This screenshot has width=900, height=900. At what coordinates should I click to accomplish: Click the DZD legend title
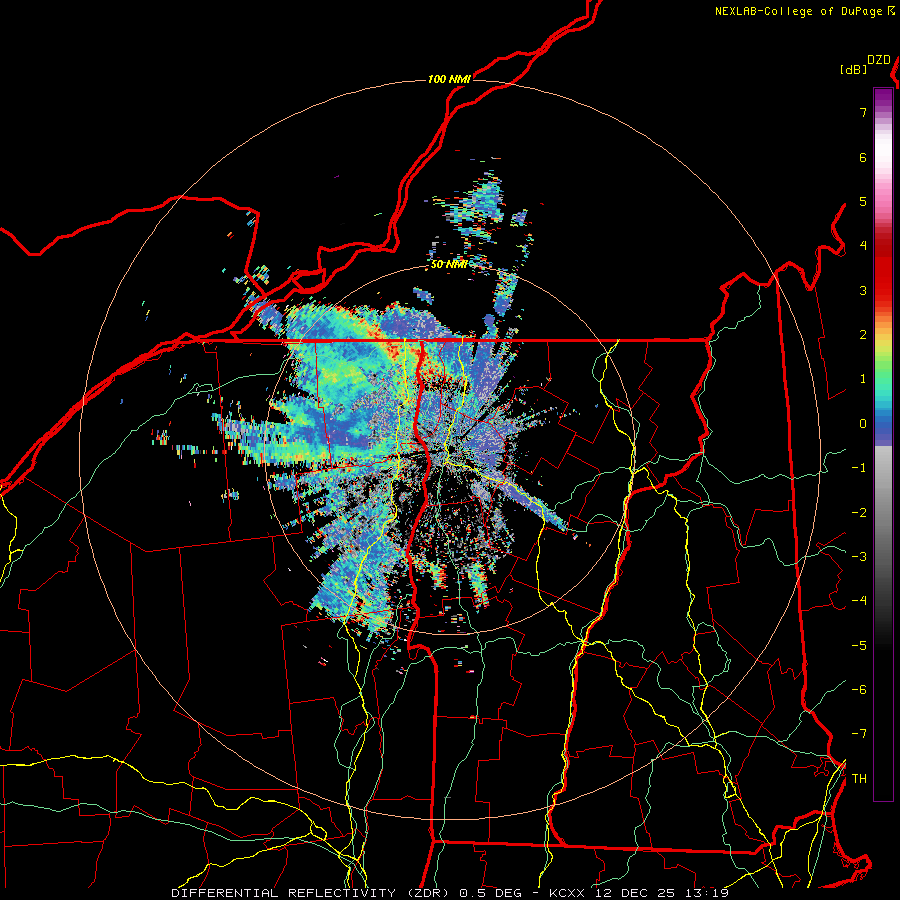pyautogui.click(x=879, y=60)
